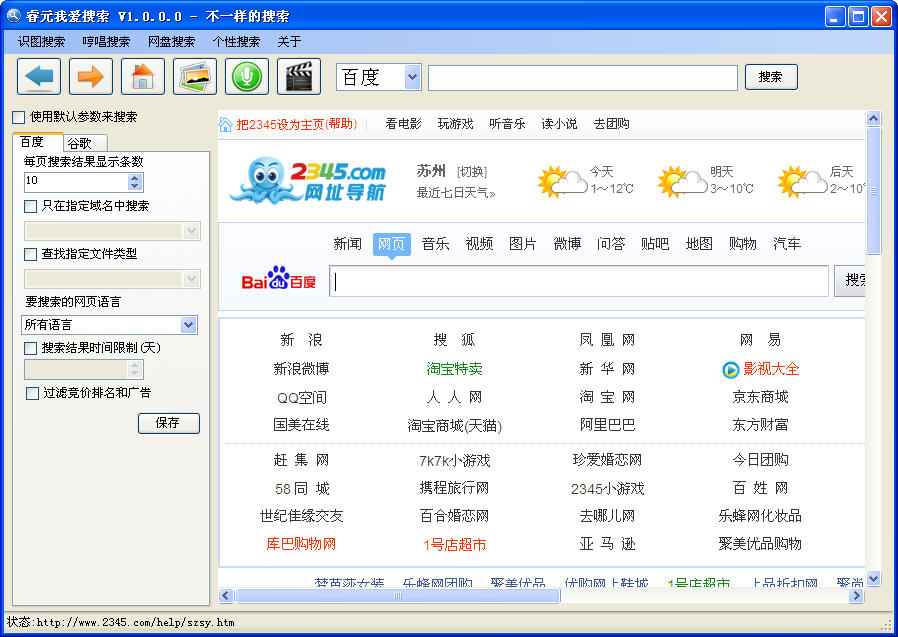Open the 看电影 link
The height and width of the screenshot is (637, 898).
pos(403,124)
